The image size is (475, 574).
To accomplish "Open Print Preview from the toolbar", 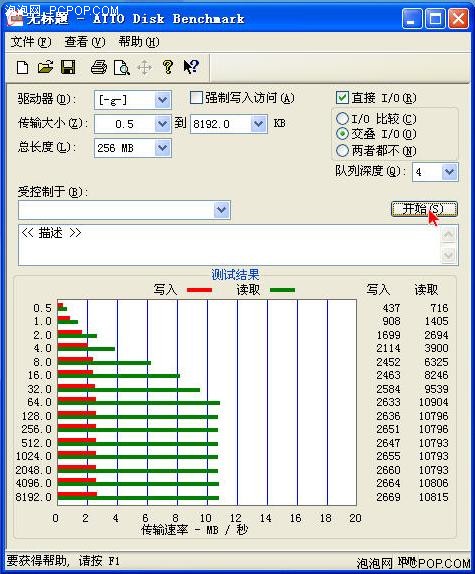I will point(121,67).
